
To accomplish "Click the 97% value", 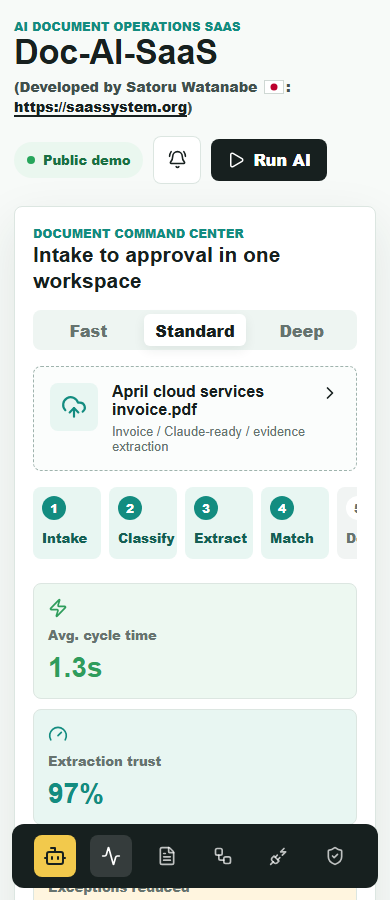I will click(76, 793).
